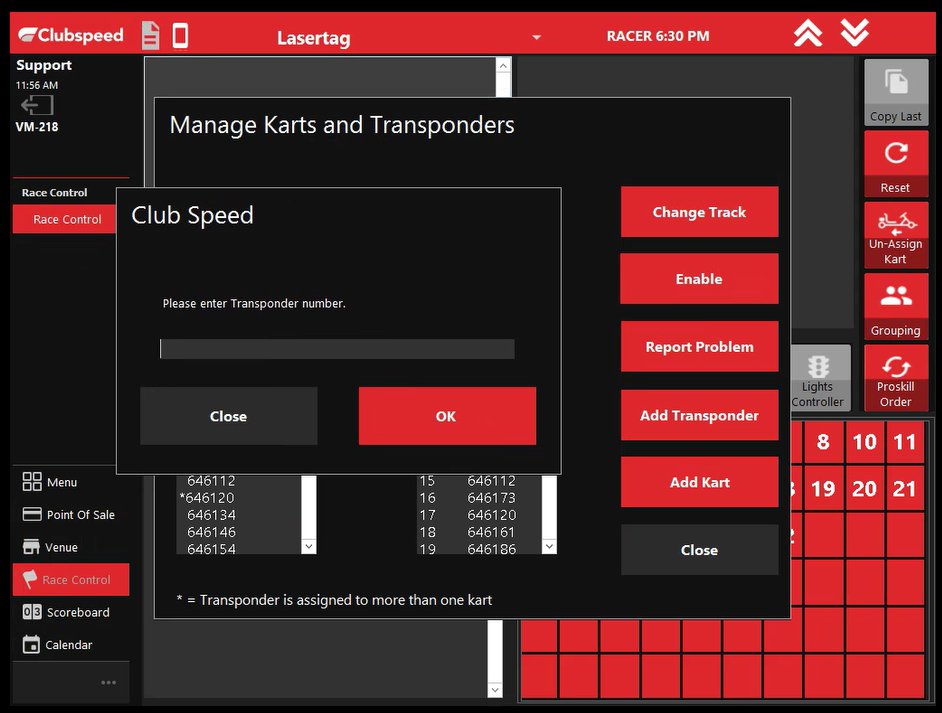942x713 pixels.
Task: Click the VM-218 station label
Action: click(x=37, y=127)
